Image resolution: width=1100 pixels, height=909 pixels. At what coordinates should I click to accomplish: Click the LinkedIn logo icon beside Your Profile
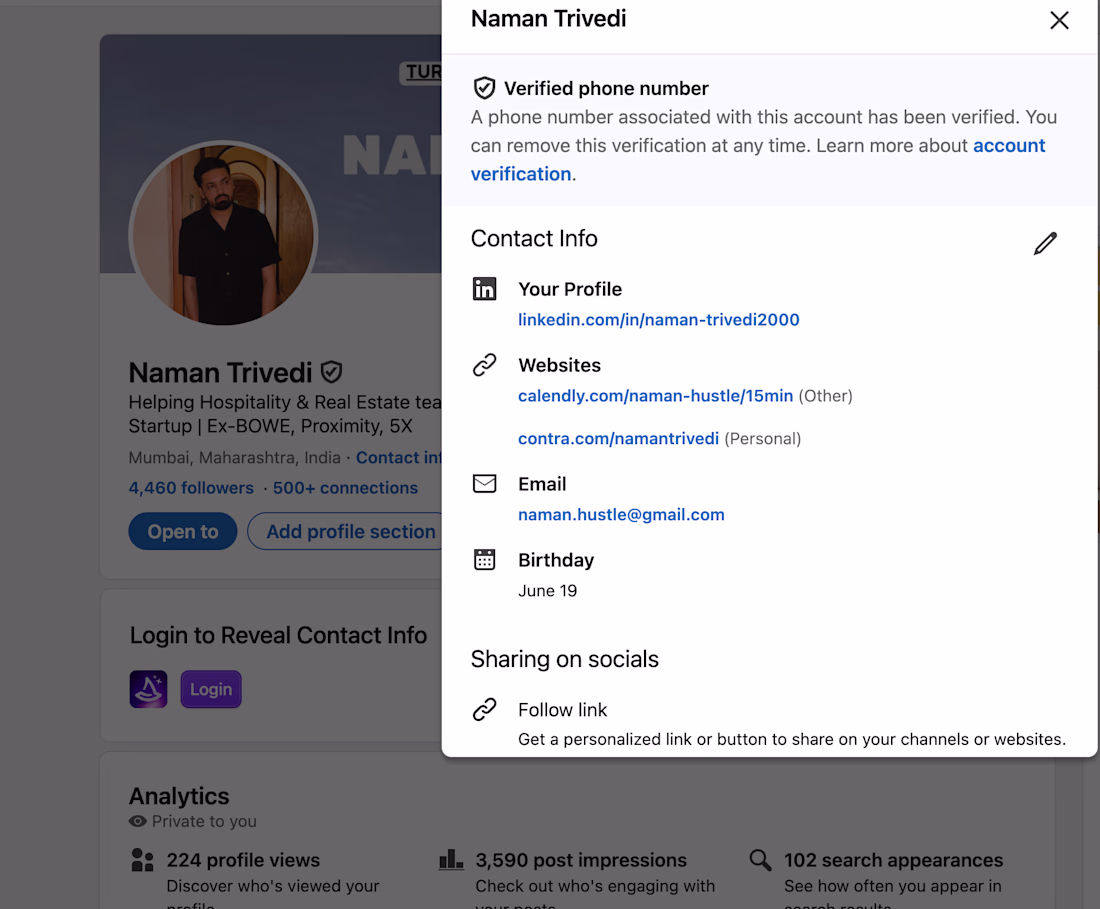(485, 290)
